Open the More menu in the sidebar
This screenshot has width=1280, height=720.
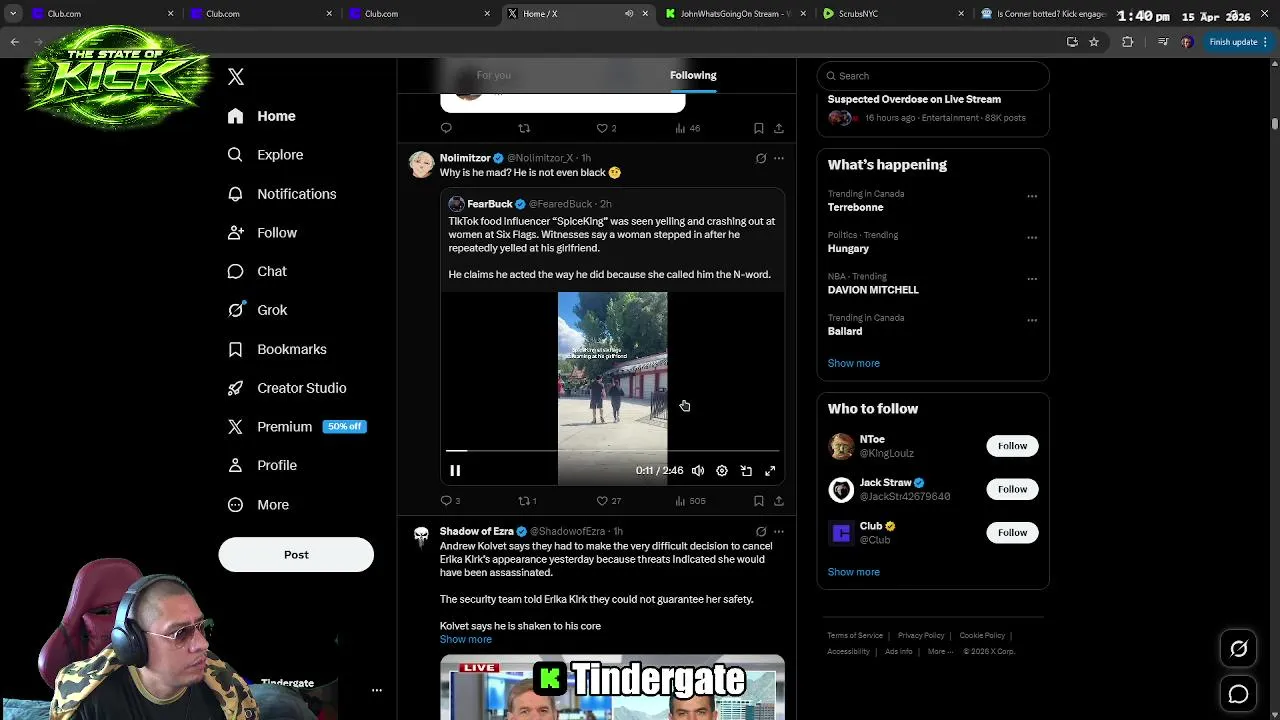tap(258, 505)
